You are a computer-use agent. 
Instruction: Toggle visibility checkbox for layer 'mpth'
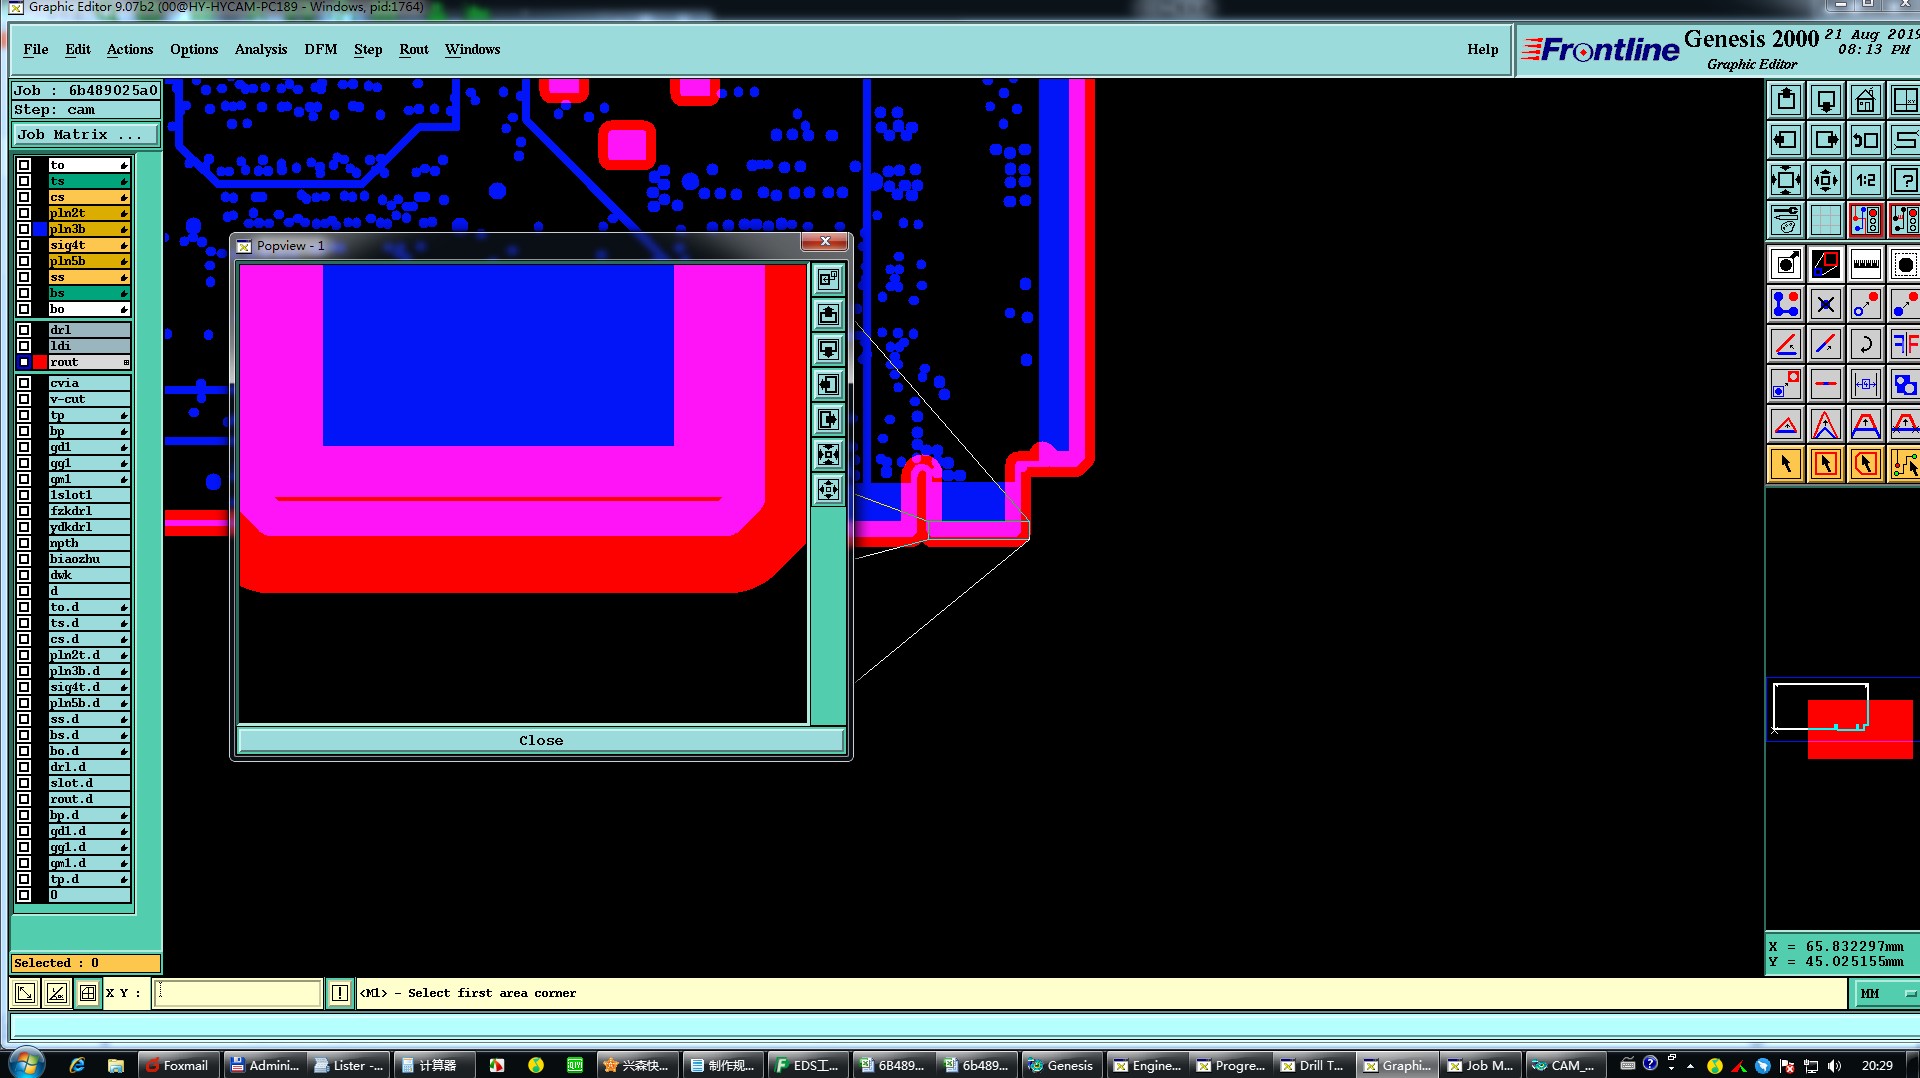pos(24,543)
